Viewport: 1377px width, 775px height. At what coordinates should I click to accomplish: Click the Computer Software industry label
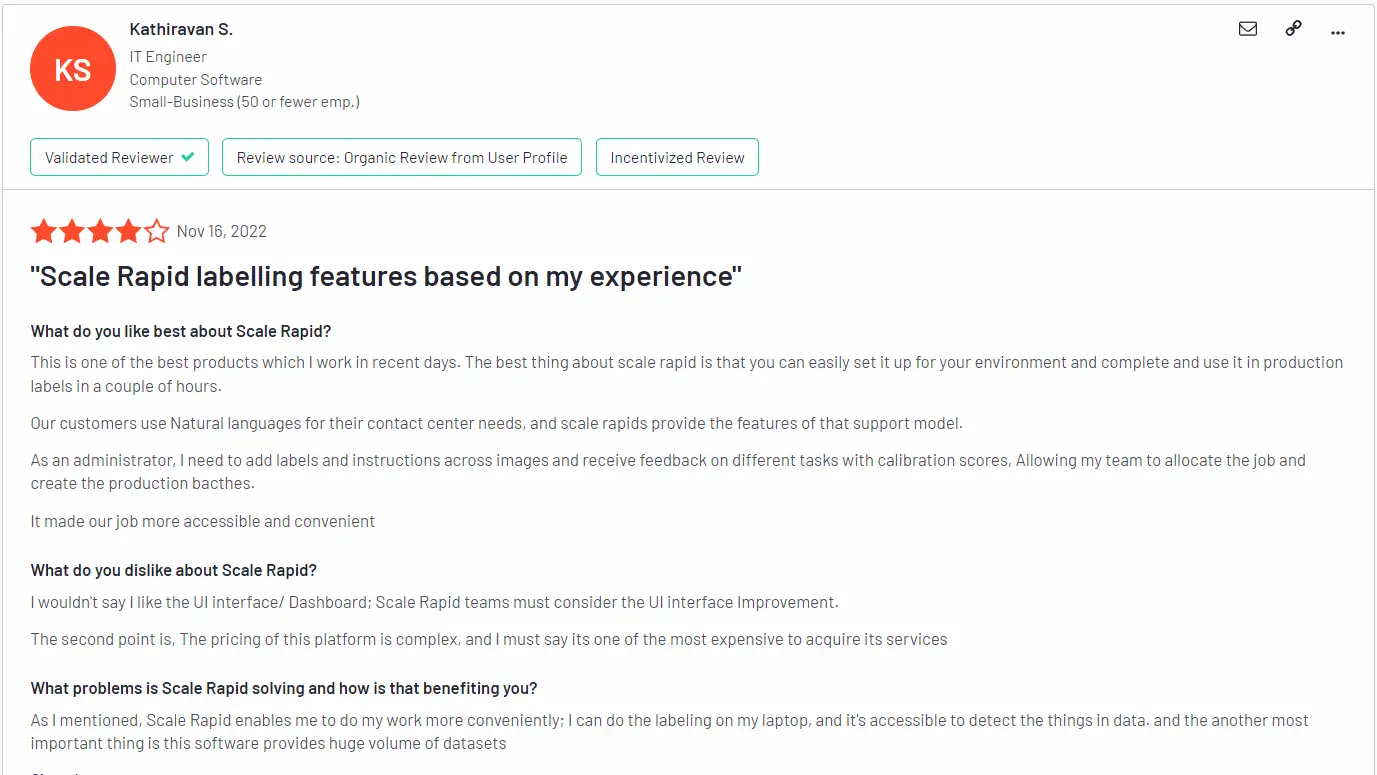[196, 80]
